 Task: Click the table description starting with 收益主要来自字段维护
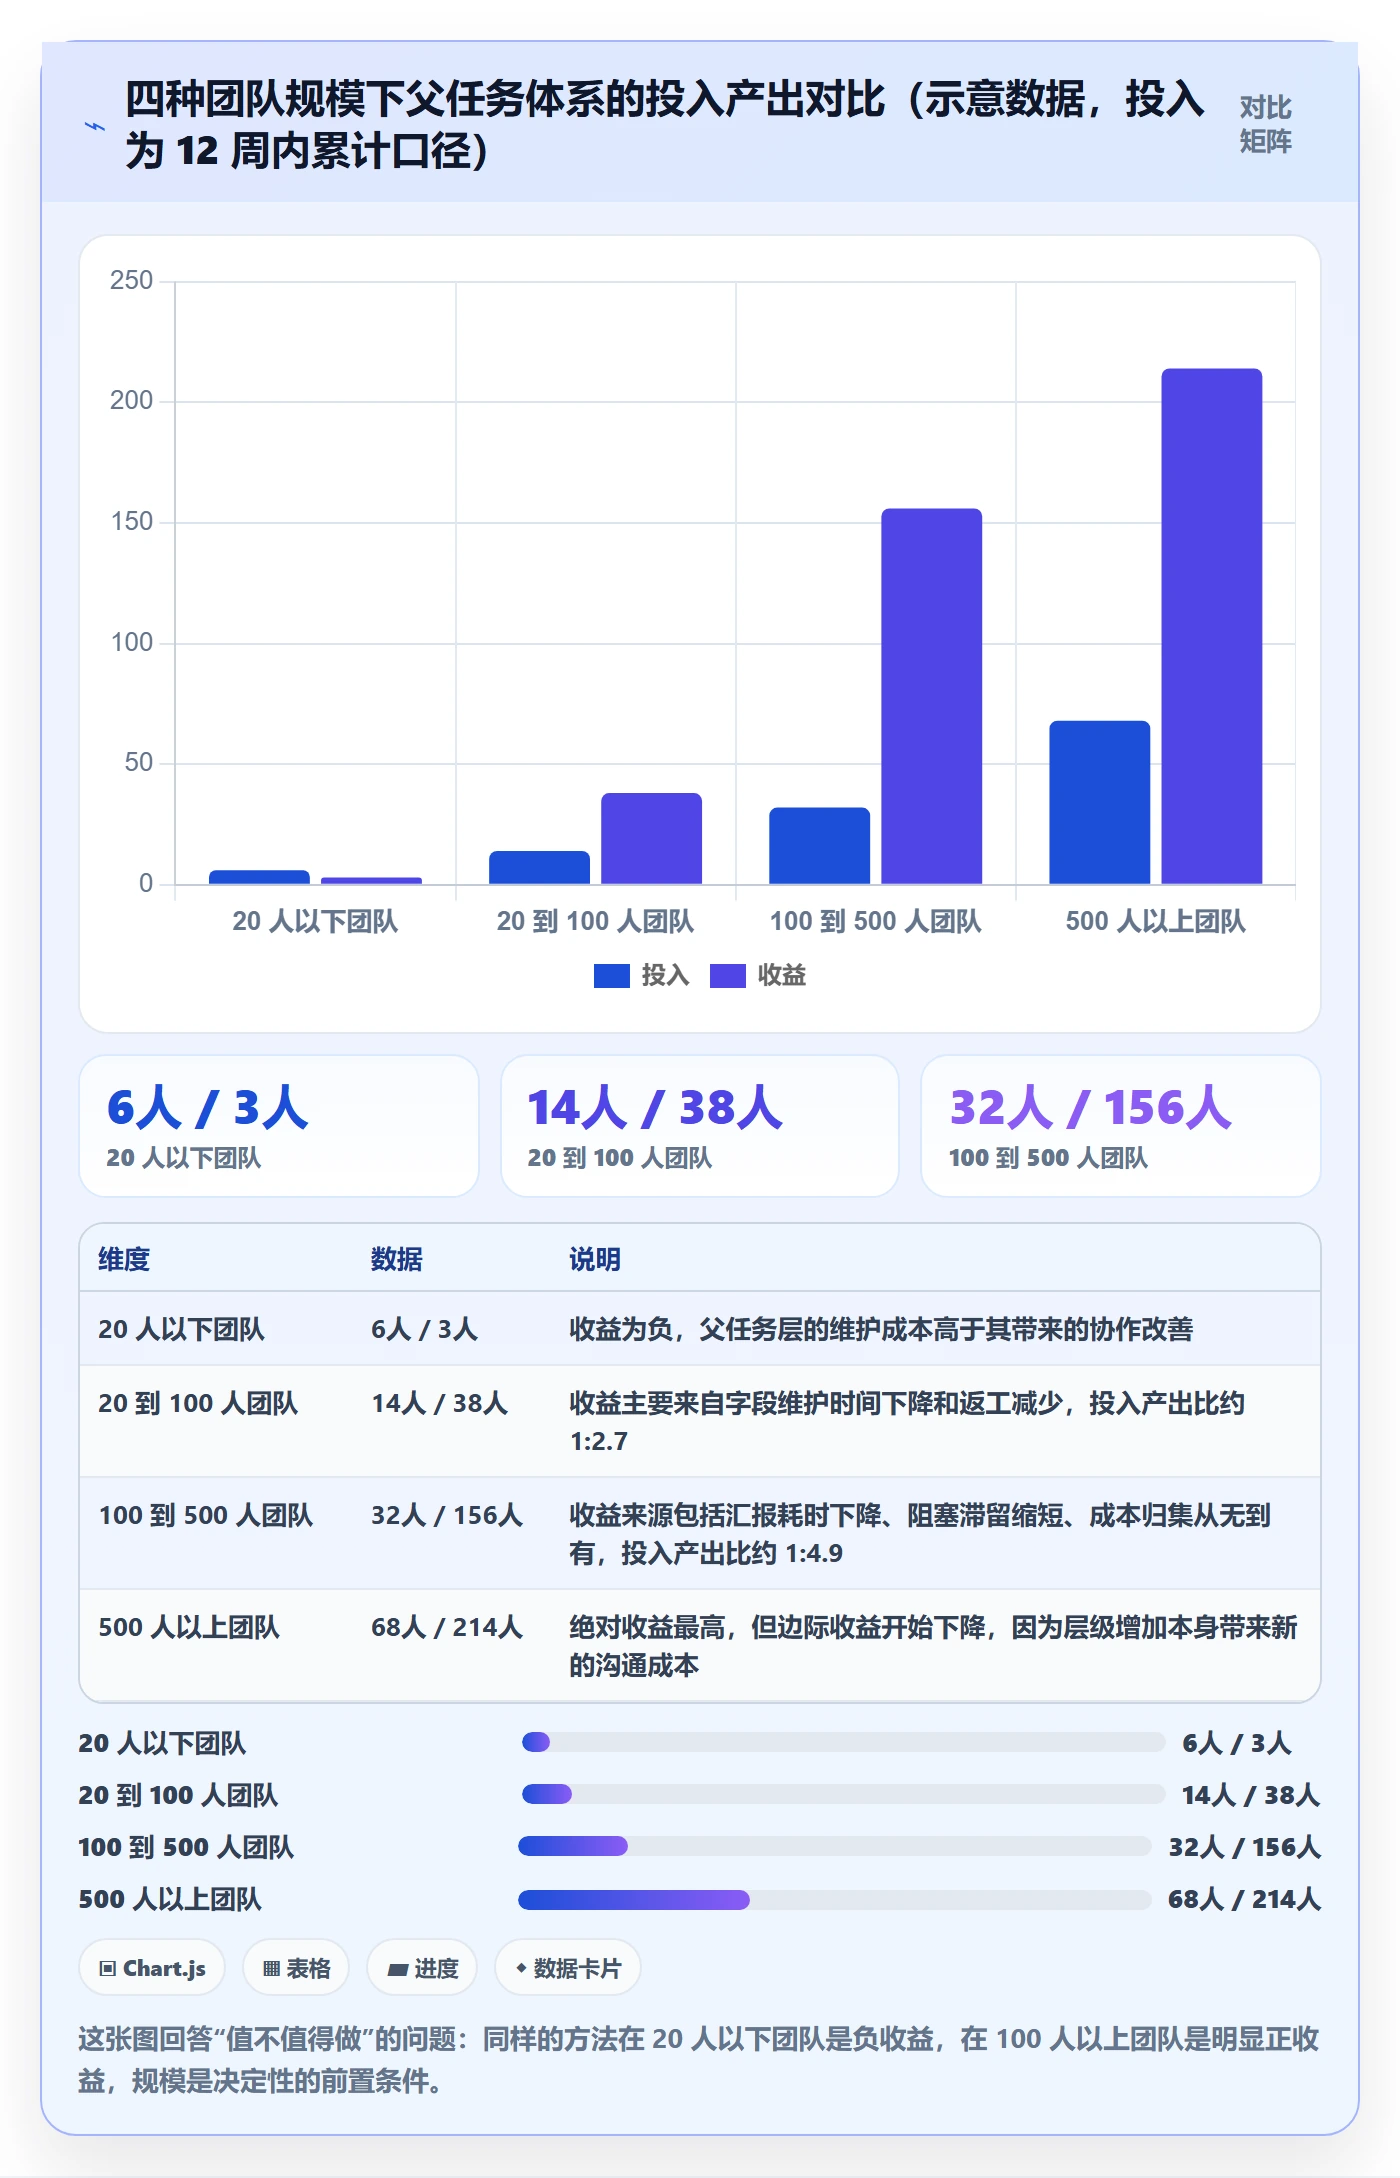[907, 1422]
